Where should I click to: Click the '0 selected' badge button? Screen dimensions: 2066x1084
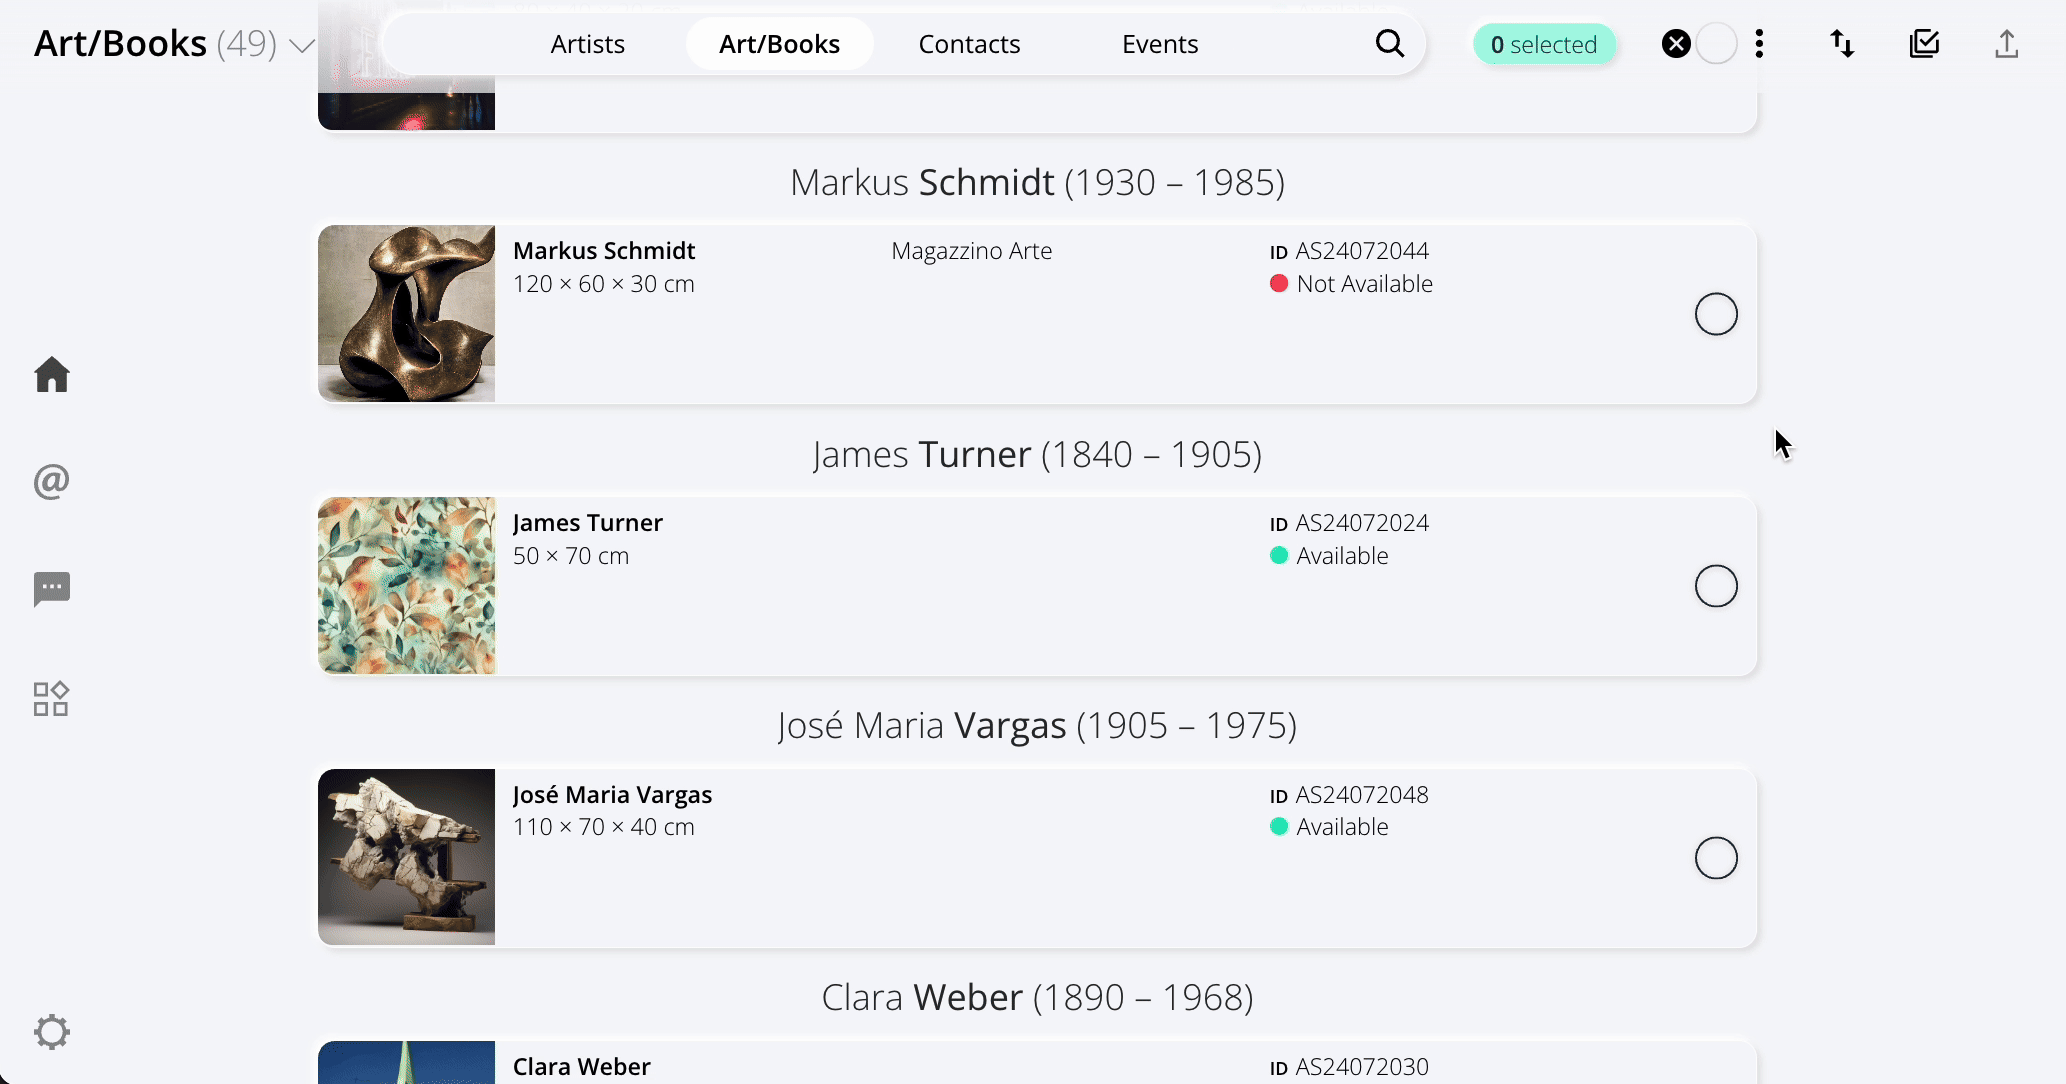point(1544,44)
